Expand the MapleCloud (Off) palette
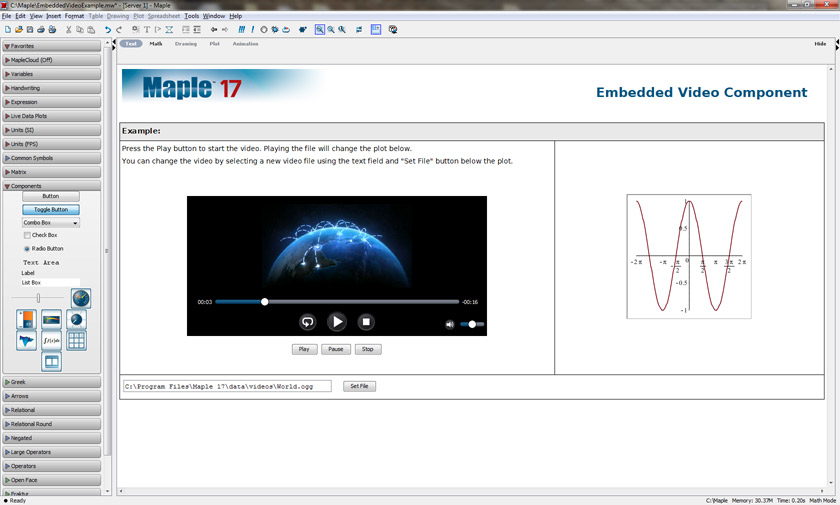 (x=51, y=60)
